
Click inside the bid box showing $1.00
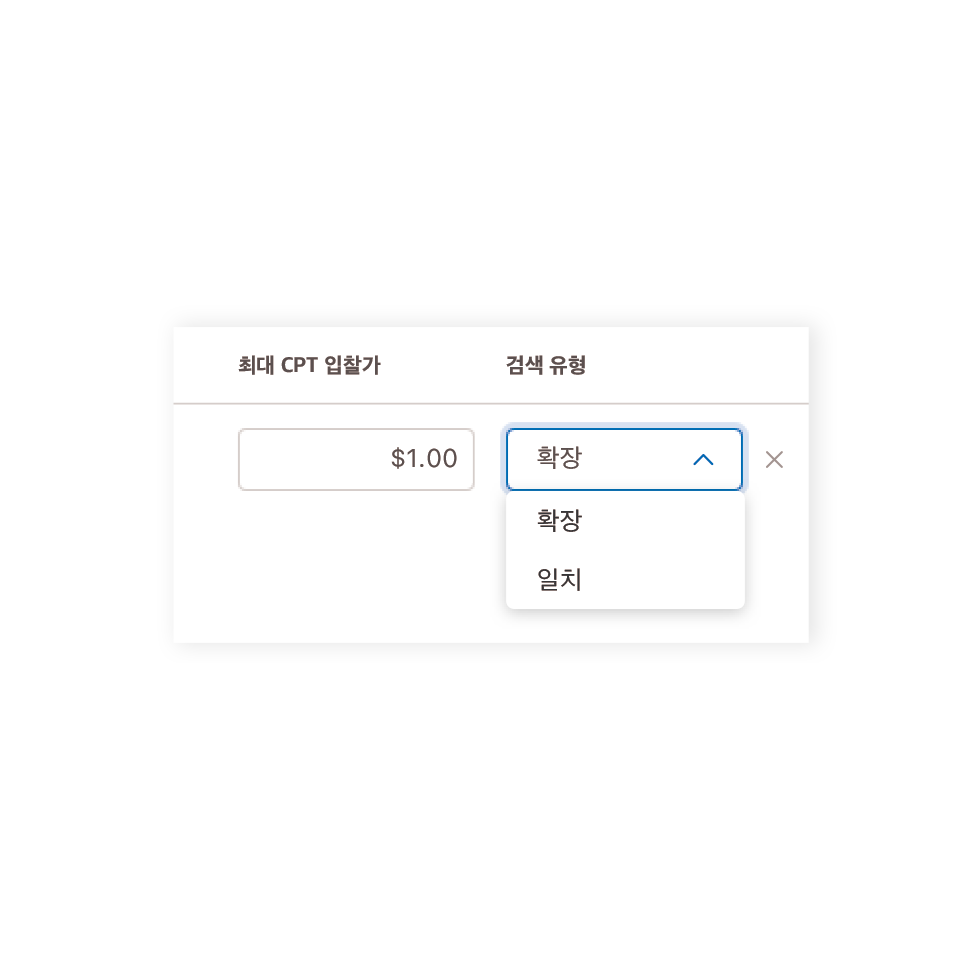pyautogui.click(x=356, y=460)
